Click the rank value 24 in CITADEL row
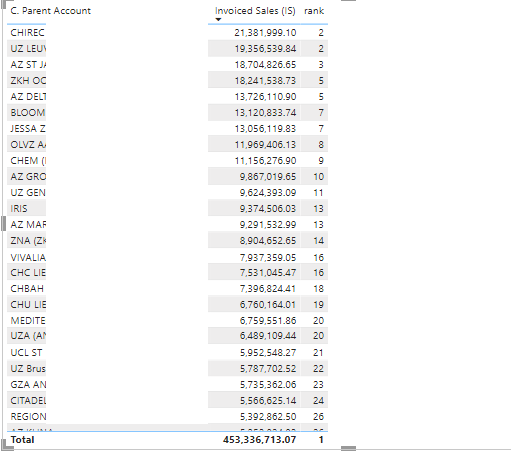Screen dimensions: 511x459 click(x=318, y=401)
